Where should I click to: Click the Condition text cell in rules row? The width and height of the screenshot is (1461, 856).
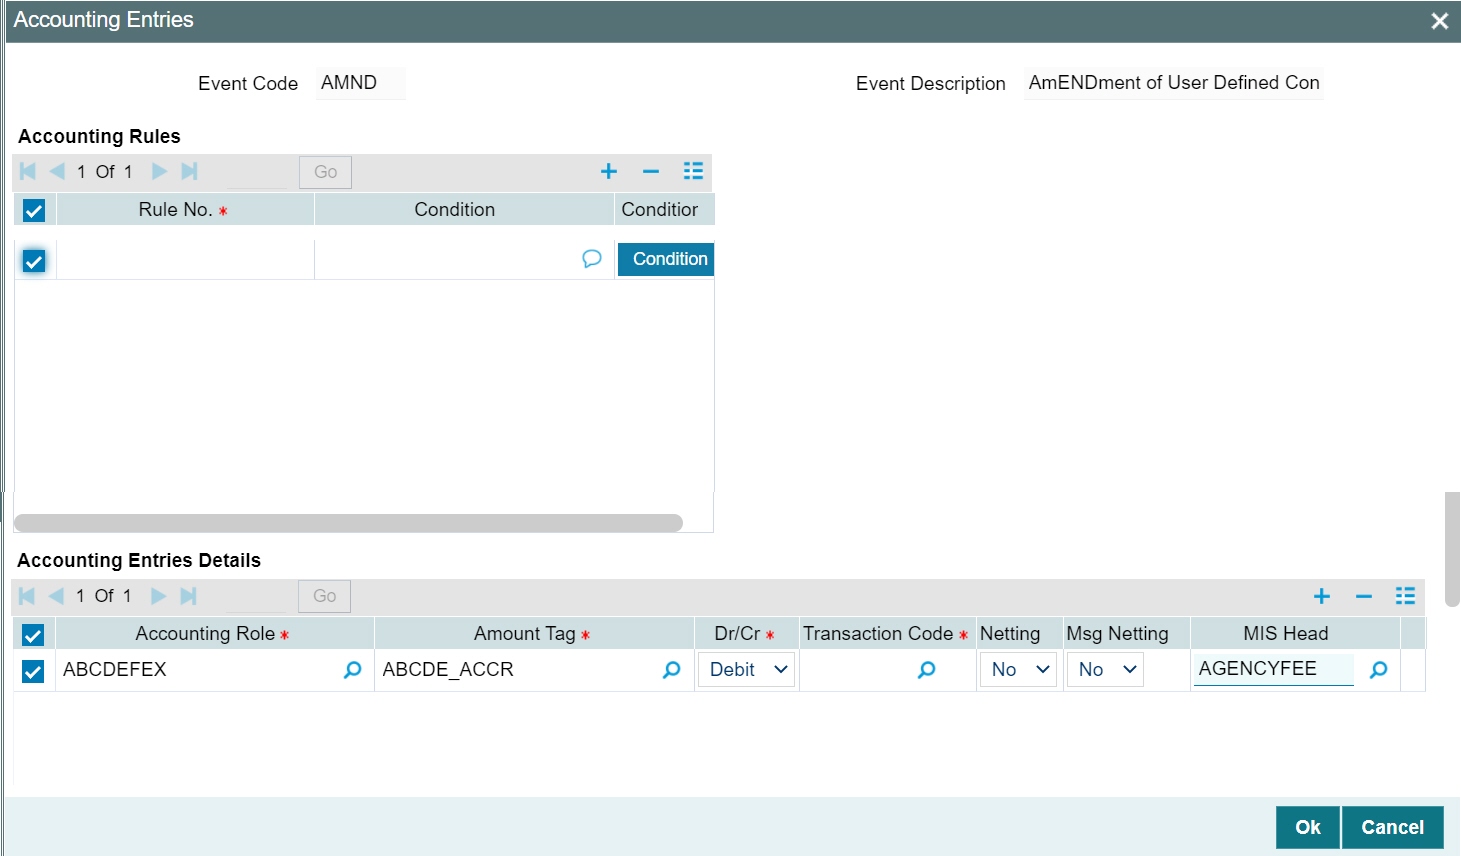point(448,260)
